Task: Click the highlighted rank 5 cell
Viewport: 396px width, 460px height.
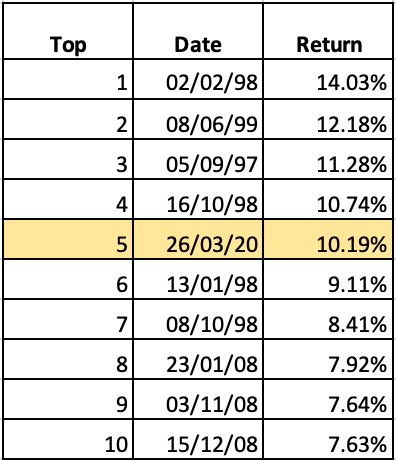Action: (68, 239)
